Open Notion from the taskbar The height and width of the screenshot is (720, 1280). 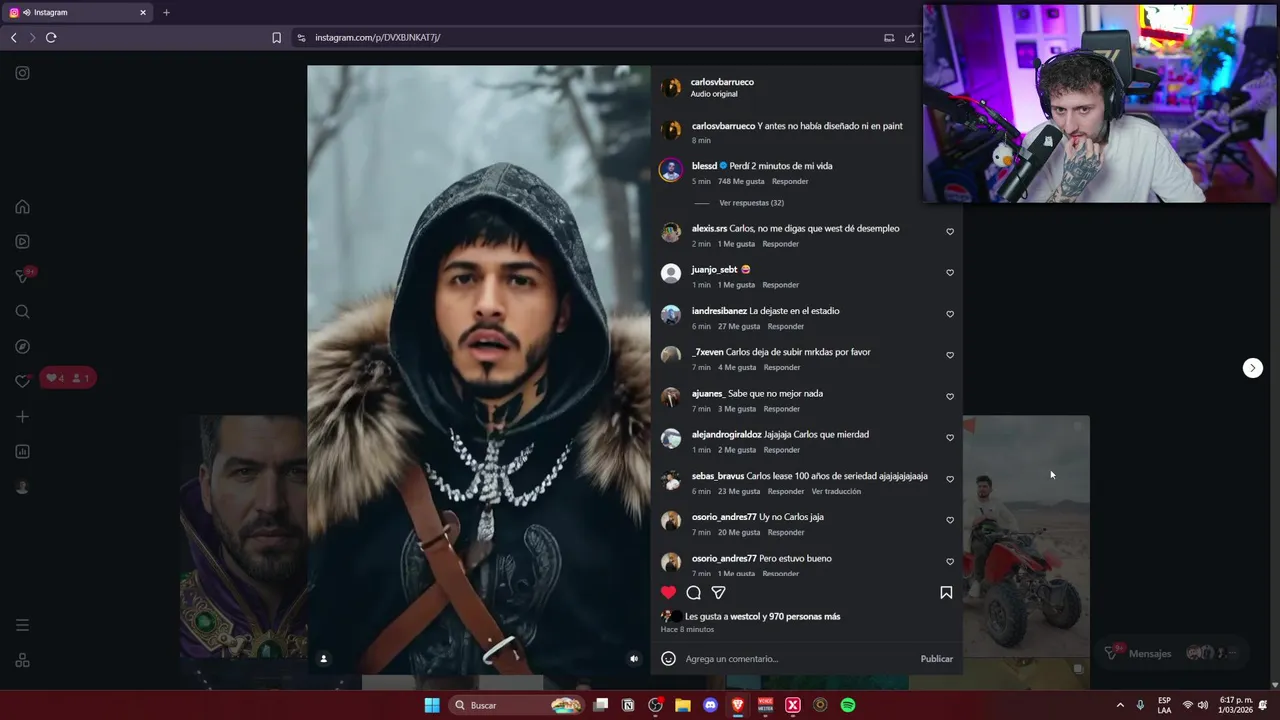[x=628, y=705]
